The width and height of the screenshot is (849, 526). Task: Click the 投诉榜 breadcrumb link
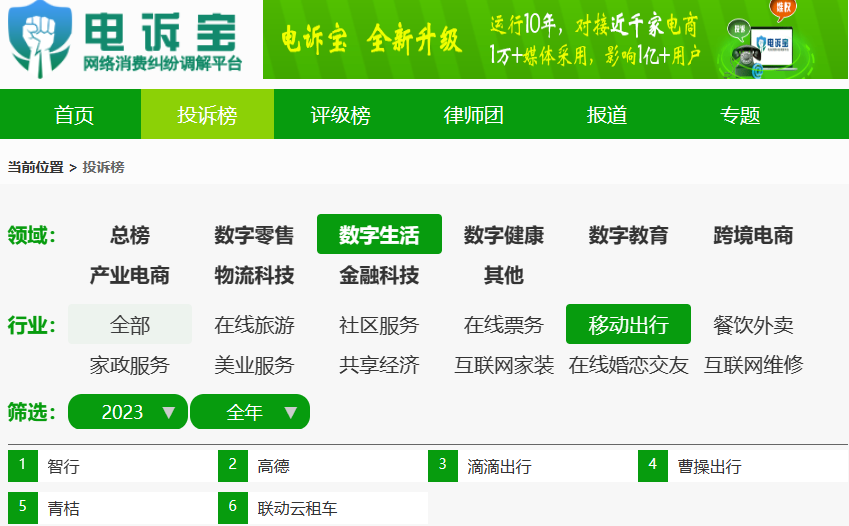point(103,167)
